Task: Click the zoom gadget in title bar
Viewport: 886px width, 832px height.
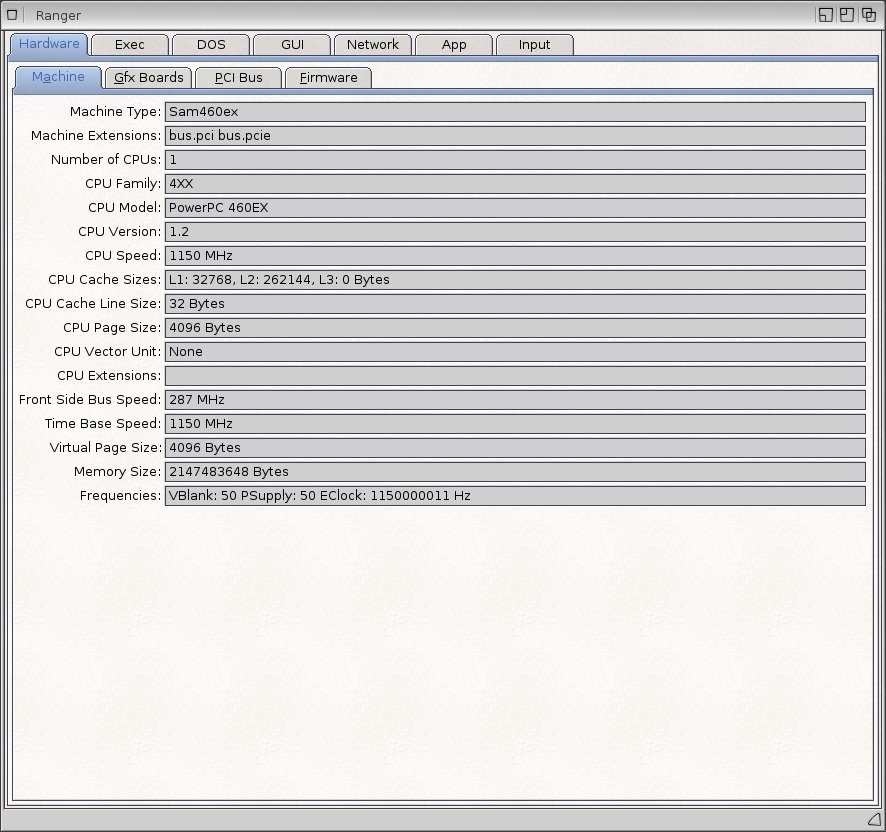Action: pos(847,15)
